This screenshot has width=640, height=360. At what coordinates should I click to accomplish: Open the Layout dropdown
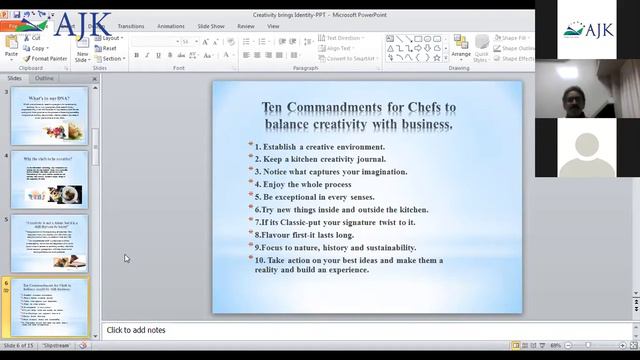pos(109,38)
